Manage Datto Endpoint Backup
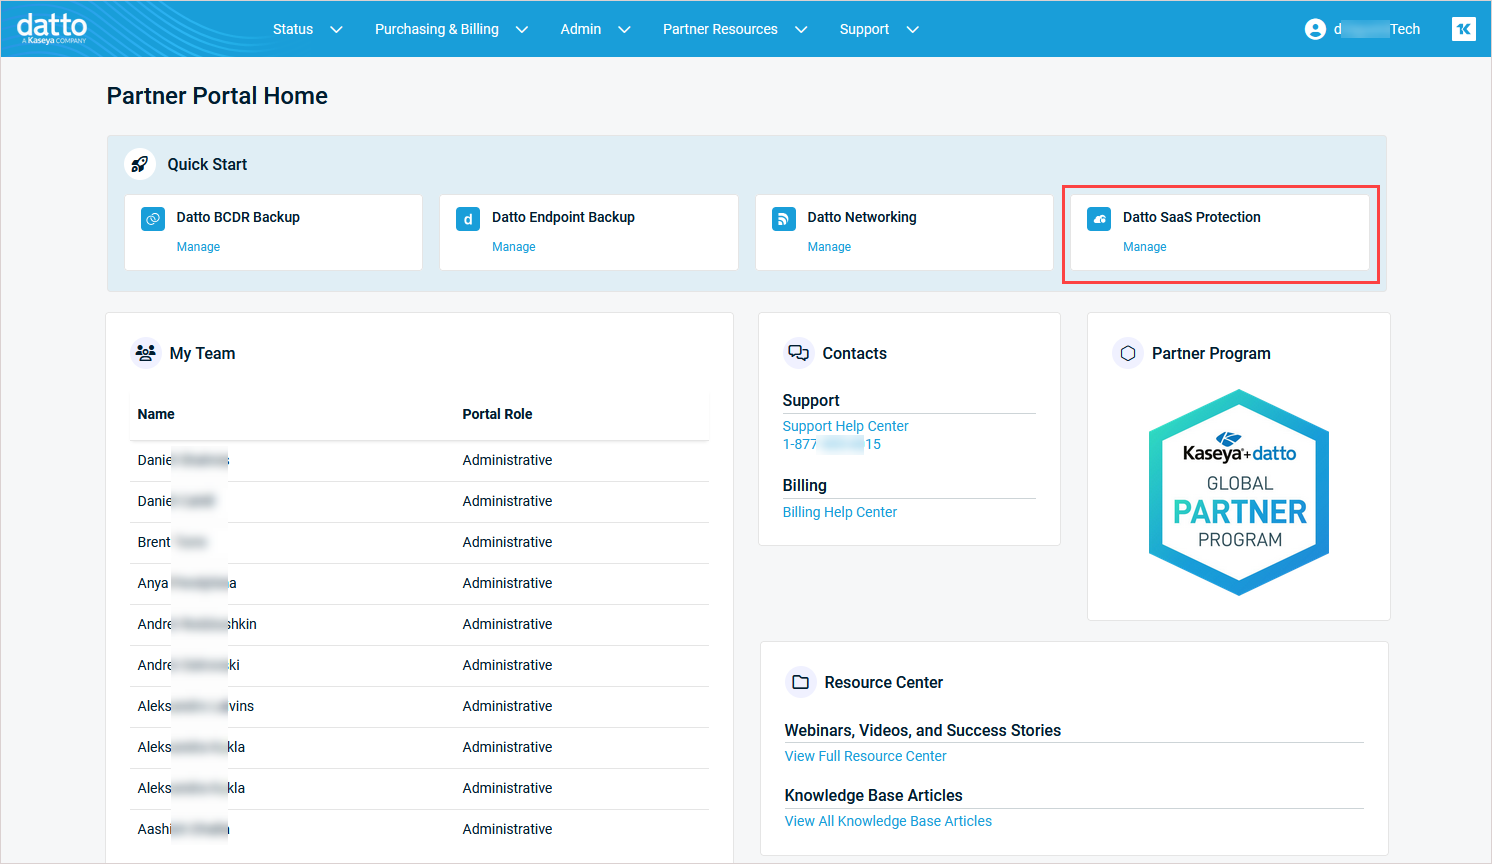1492x864 pixels. [514, 247]
